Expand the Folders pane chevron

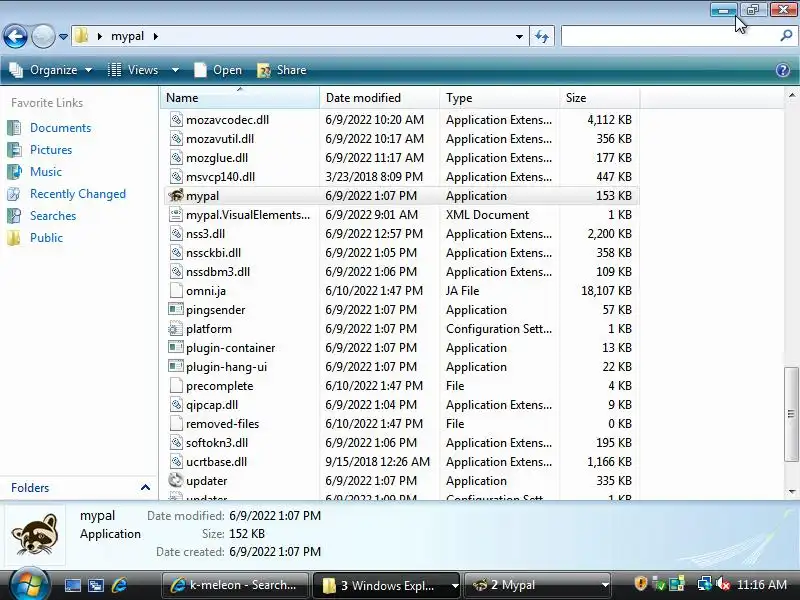click(x=145, y=488)
